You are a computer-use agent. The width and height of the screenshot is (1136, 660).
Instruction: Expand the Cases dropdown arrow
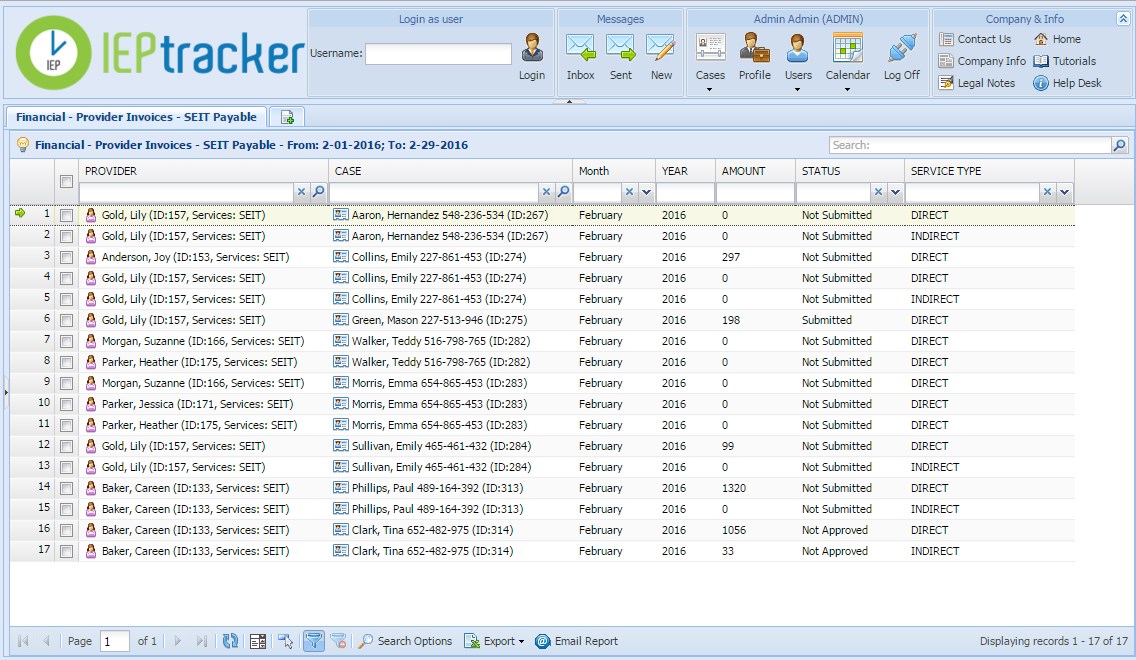(709, 90)
